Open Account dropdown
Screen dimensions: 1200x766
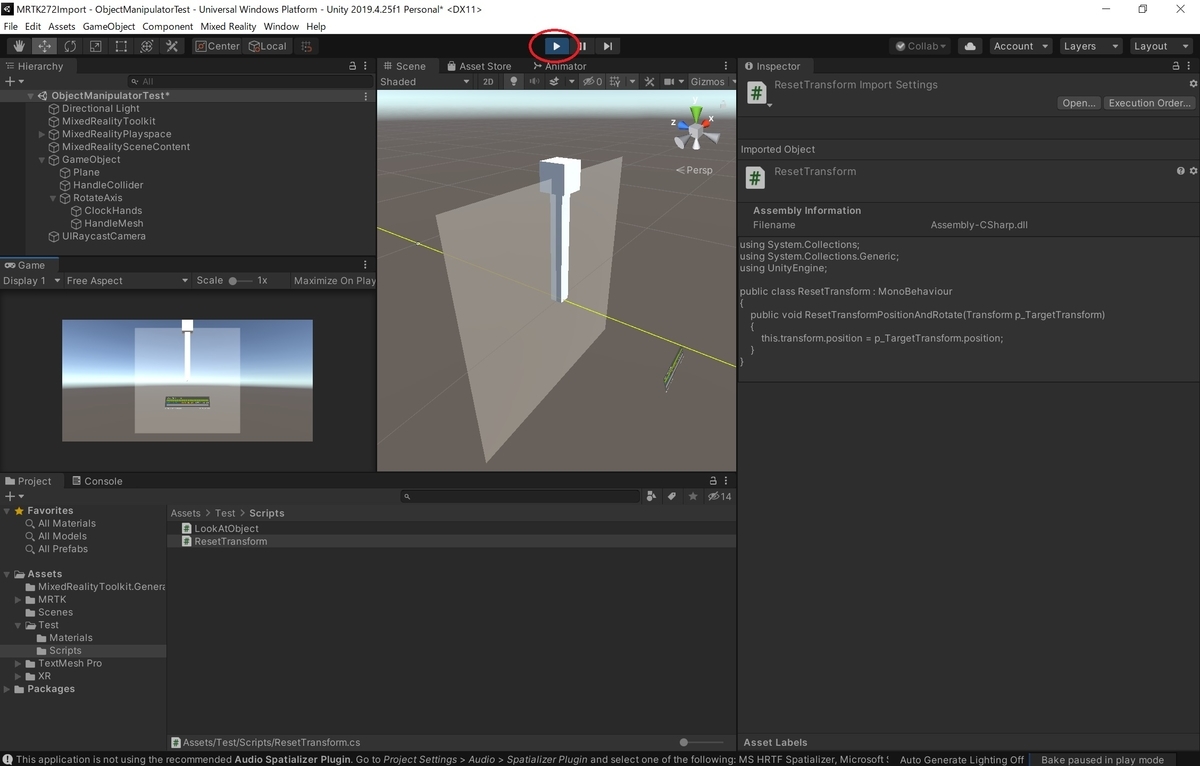[x=1020, y=46]
